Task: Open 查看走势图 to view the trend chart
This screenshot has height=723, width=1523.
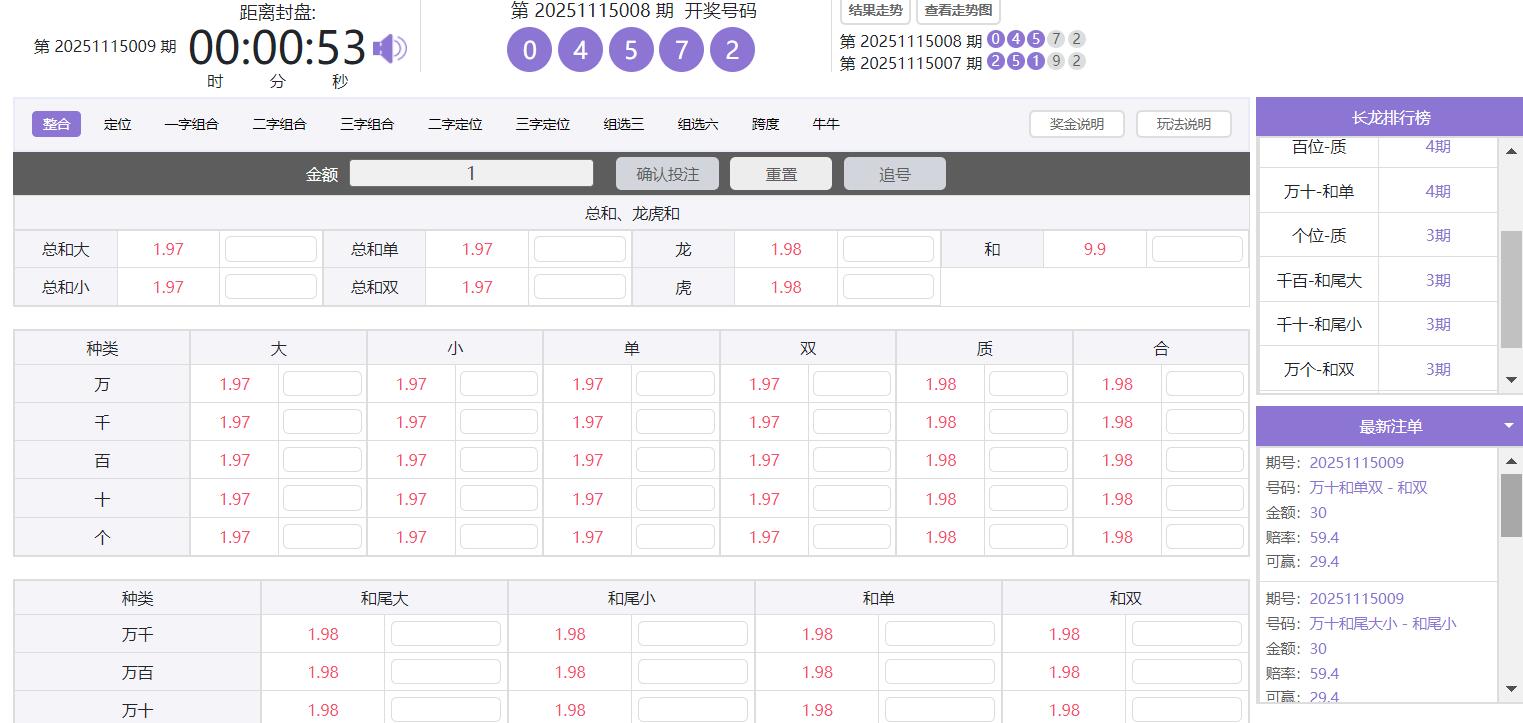Action: point(955,13)
